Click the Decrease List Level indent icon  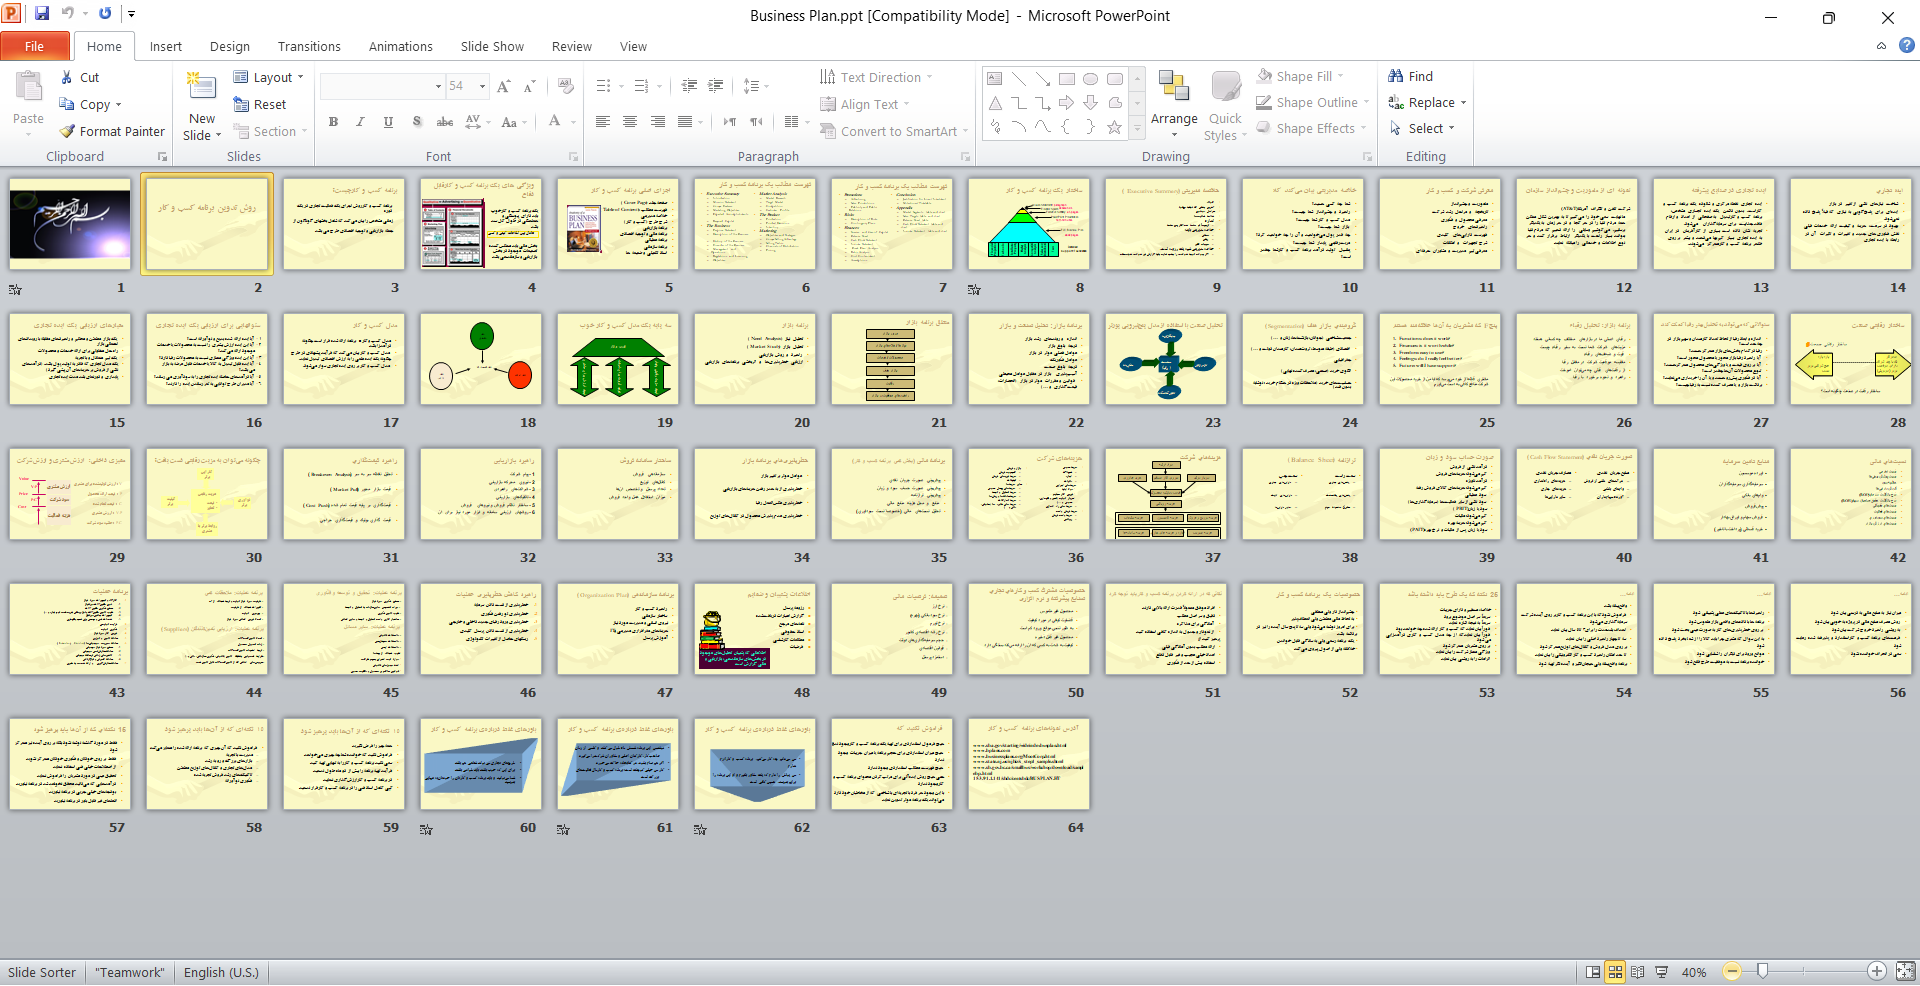pyautogui.click(x=689, y=87)
